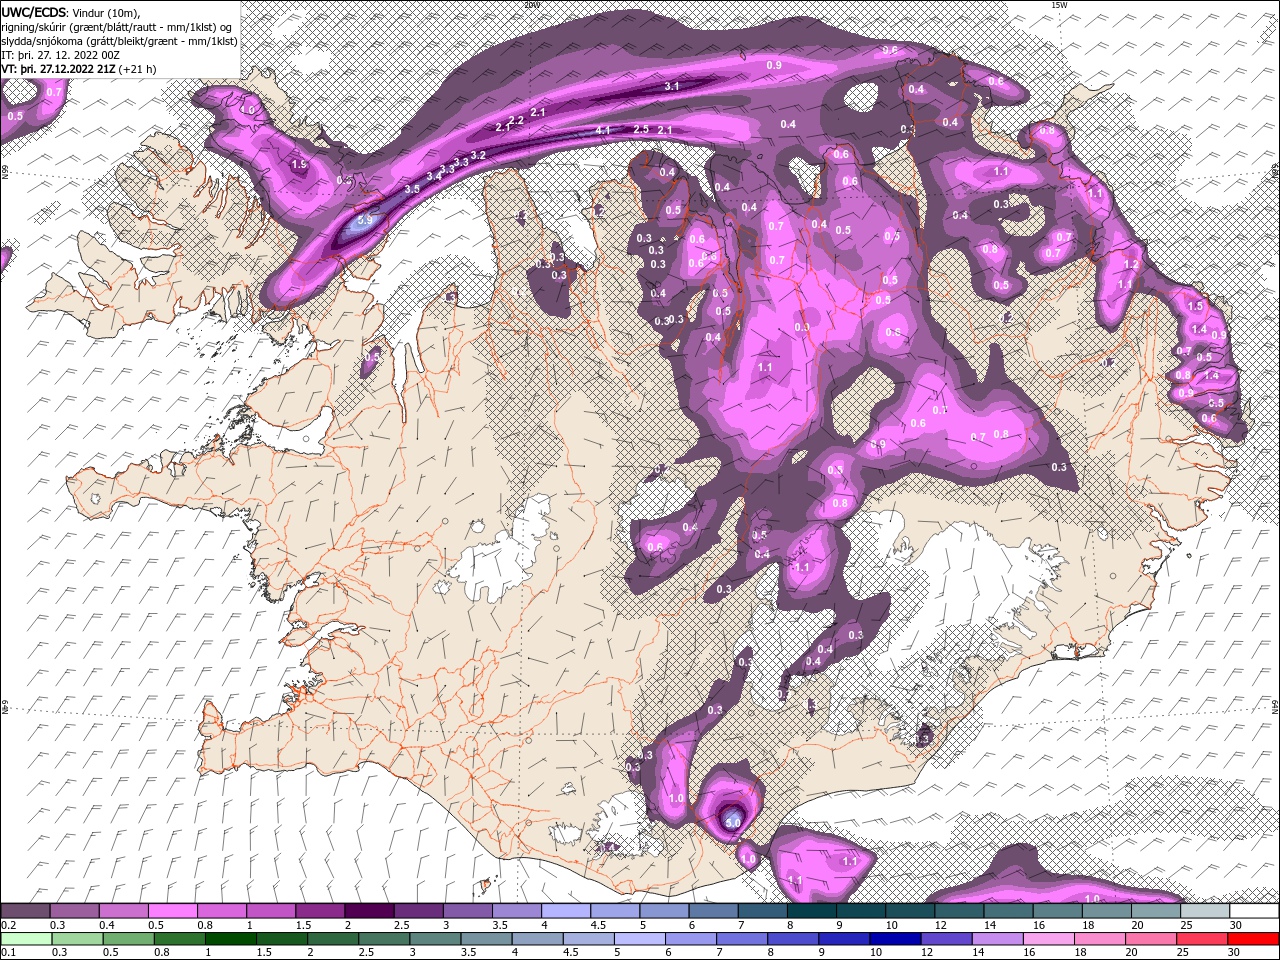The width and height of the screenshot is (1280, 960).
Task: Click the 'slydda/snjókoma' legend description line
Action: [119, 41]
